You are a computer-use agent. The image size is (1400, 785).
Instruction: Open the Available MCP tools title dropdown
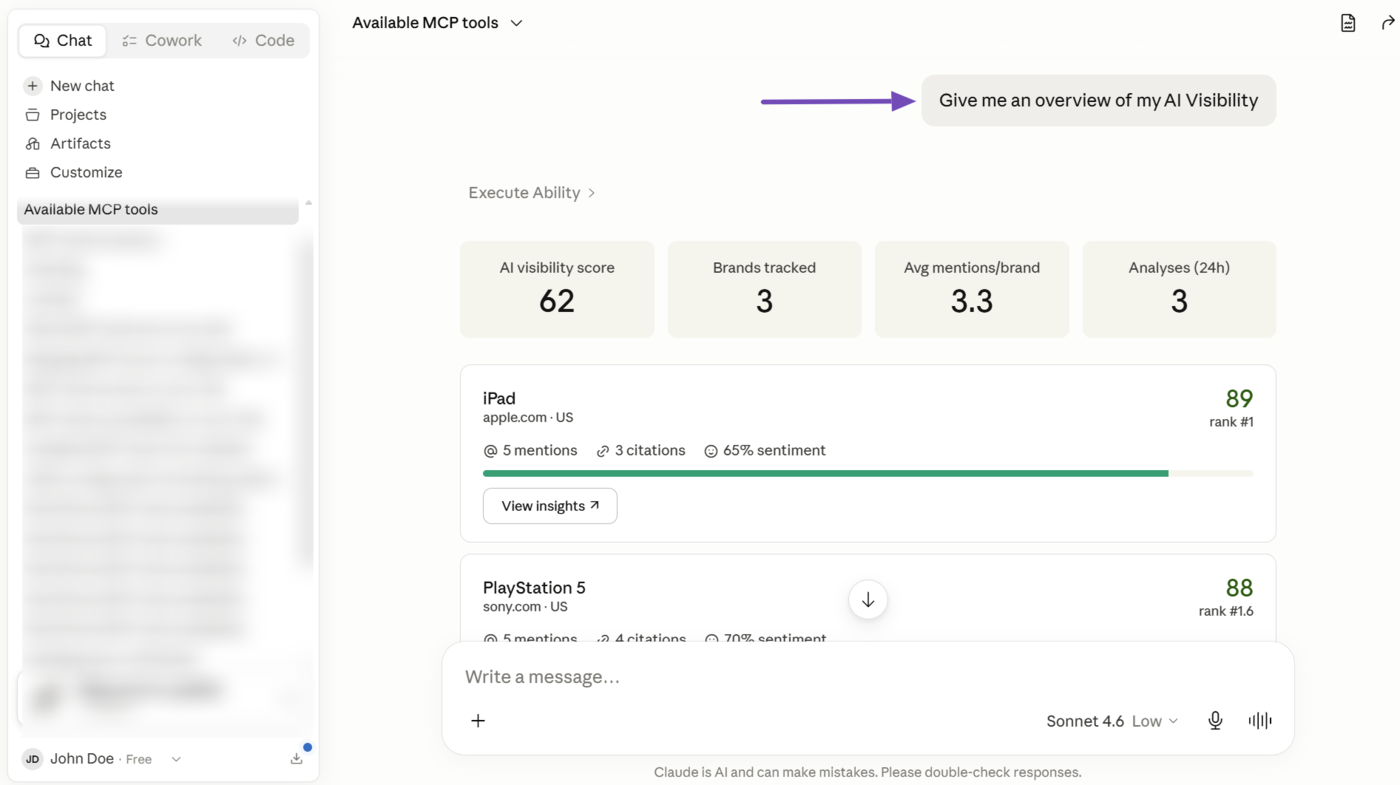(437, 23)
